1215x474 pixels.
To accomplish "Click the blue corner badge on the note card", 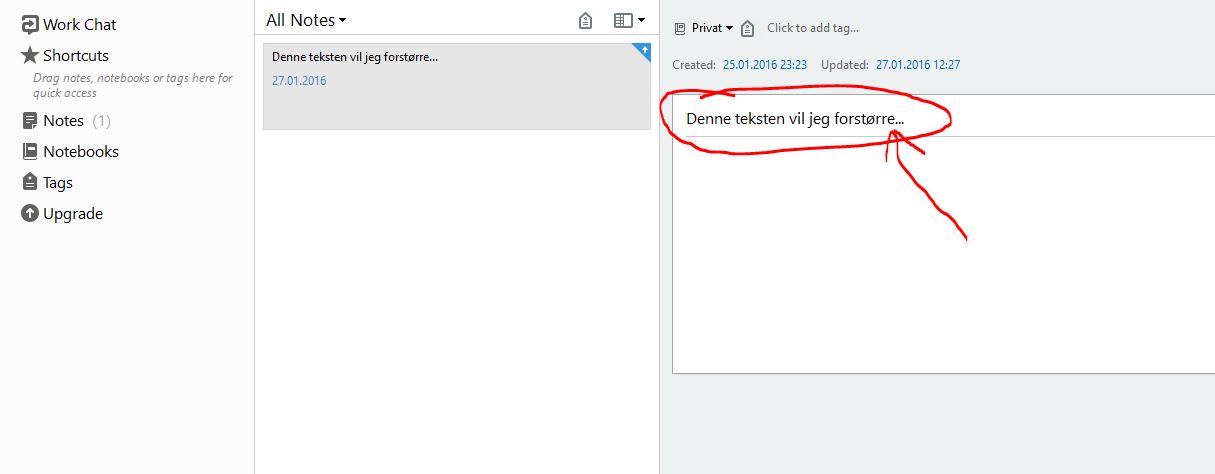I will [x=643, y=50].
